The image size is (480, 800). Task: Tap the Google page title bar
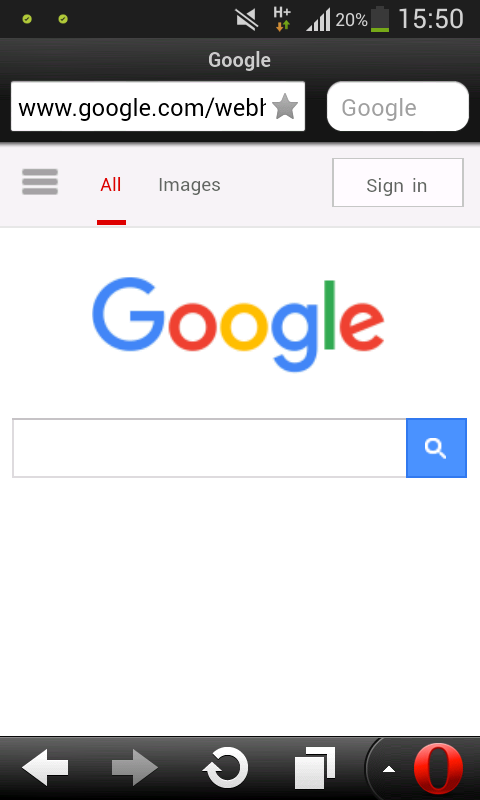239,60
